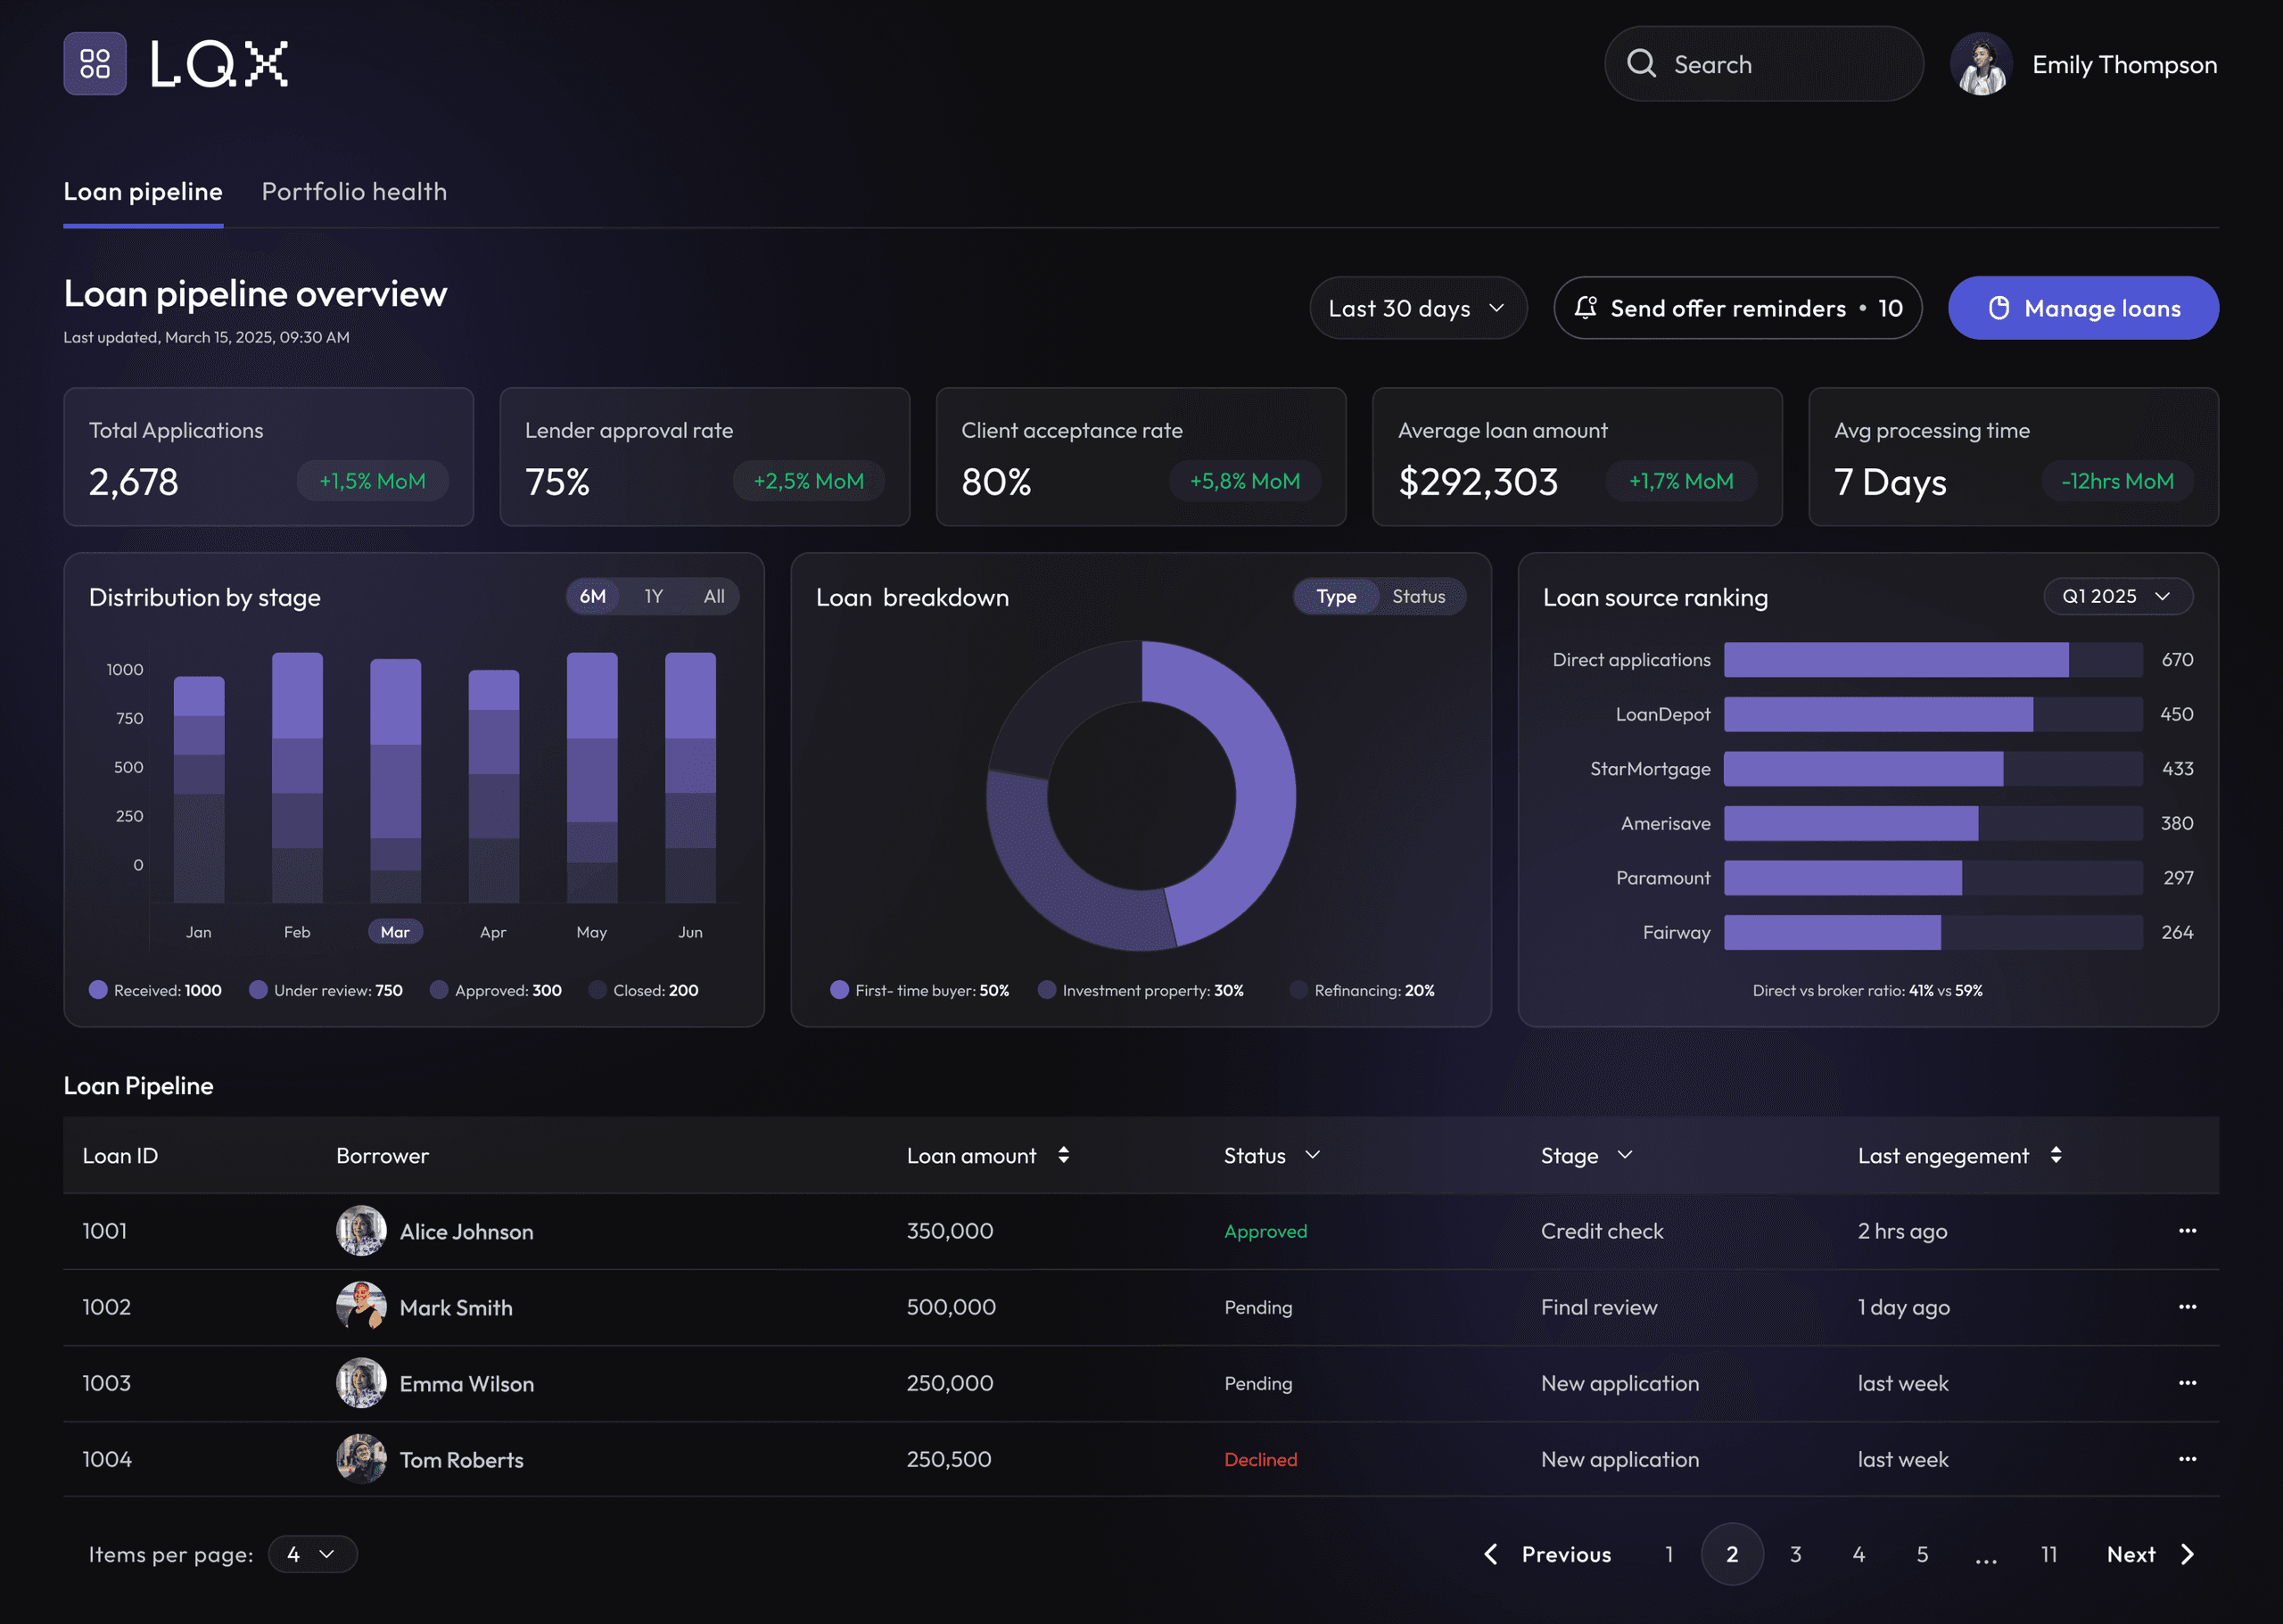
Task: Click Tom Roberts's avatar
Action: 361,1459
